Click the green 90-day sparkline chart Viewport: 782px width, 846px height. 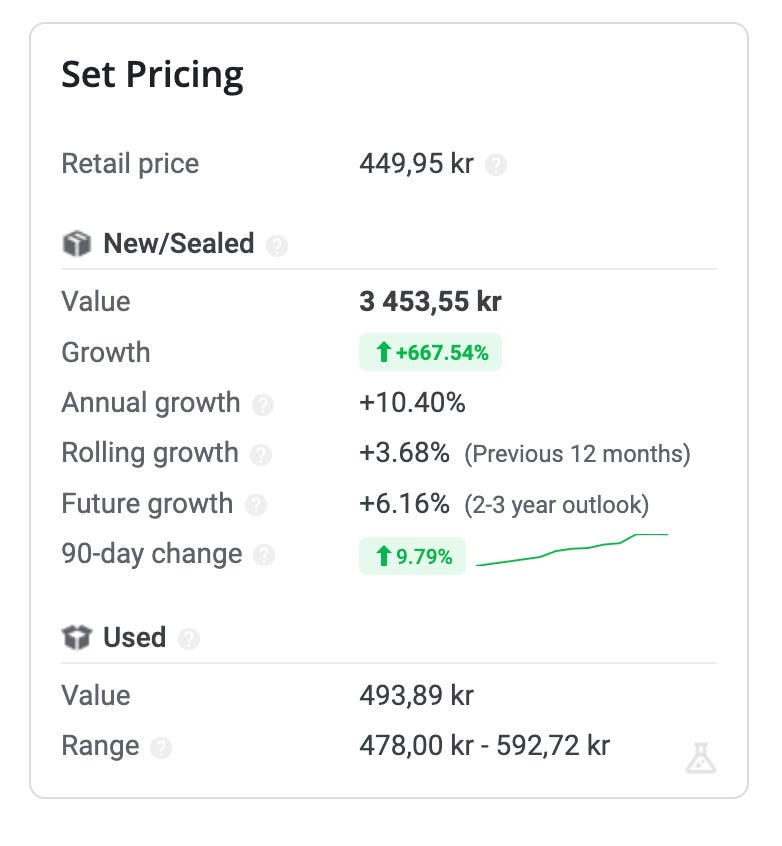click(572, 550)
